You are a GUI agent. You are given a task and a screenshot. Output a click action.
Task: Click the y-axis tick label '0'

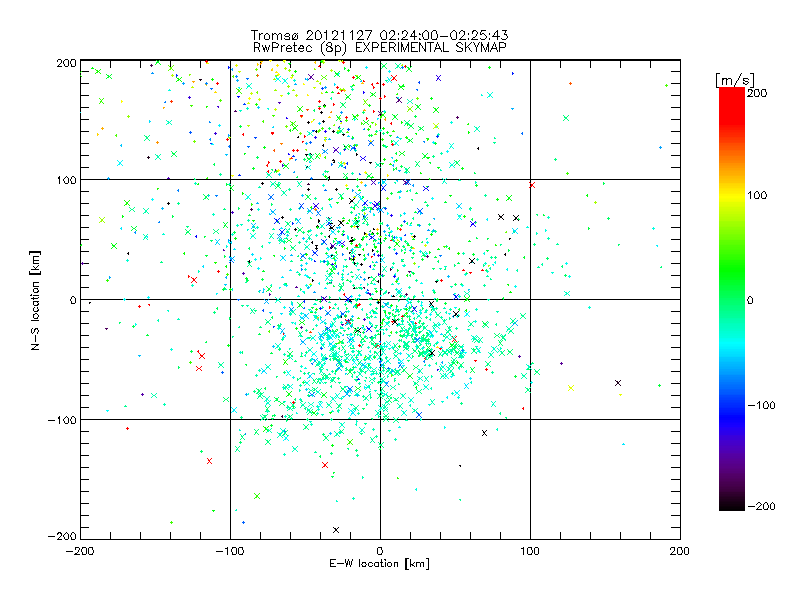(x=73, y=300)
